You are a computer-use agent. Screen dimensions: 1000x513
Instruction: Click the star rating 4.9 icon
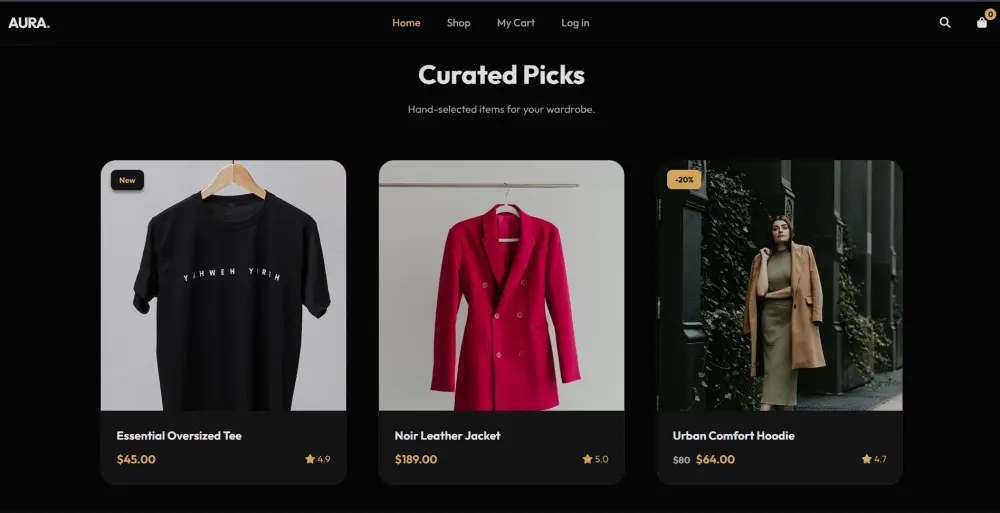(310, 459)
